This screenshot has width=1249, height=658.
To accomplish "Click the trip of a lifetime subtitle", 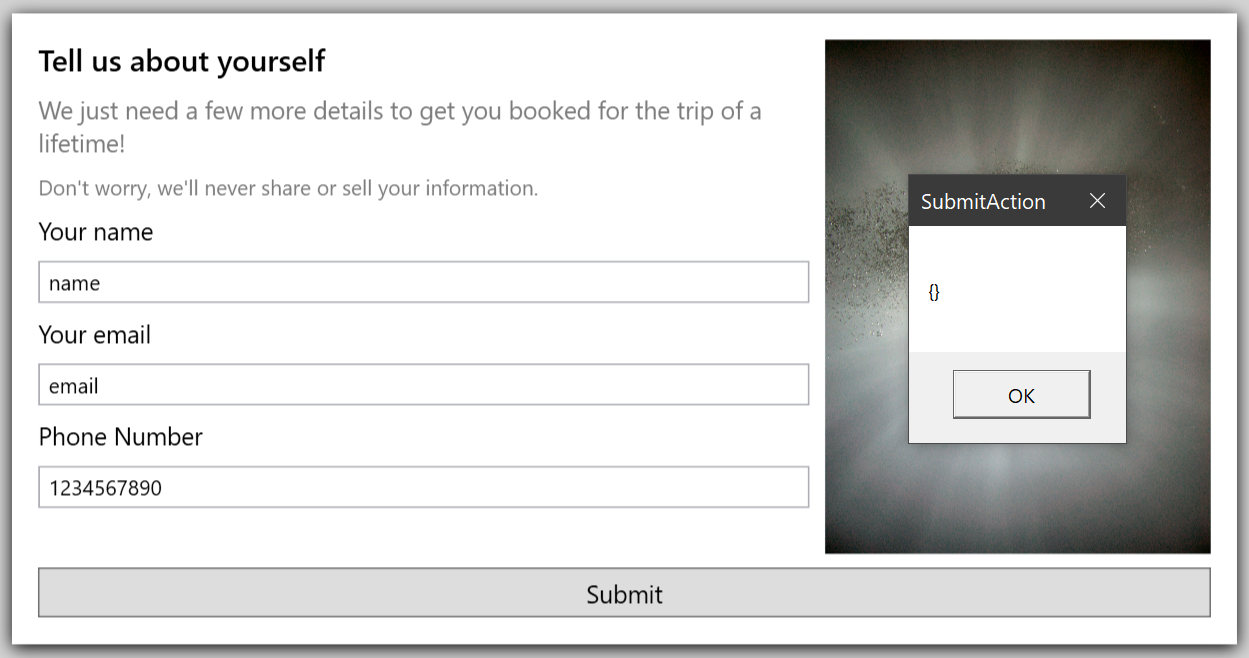I will [399, 110].
